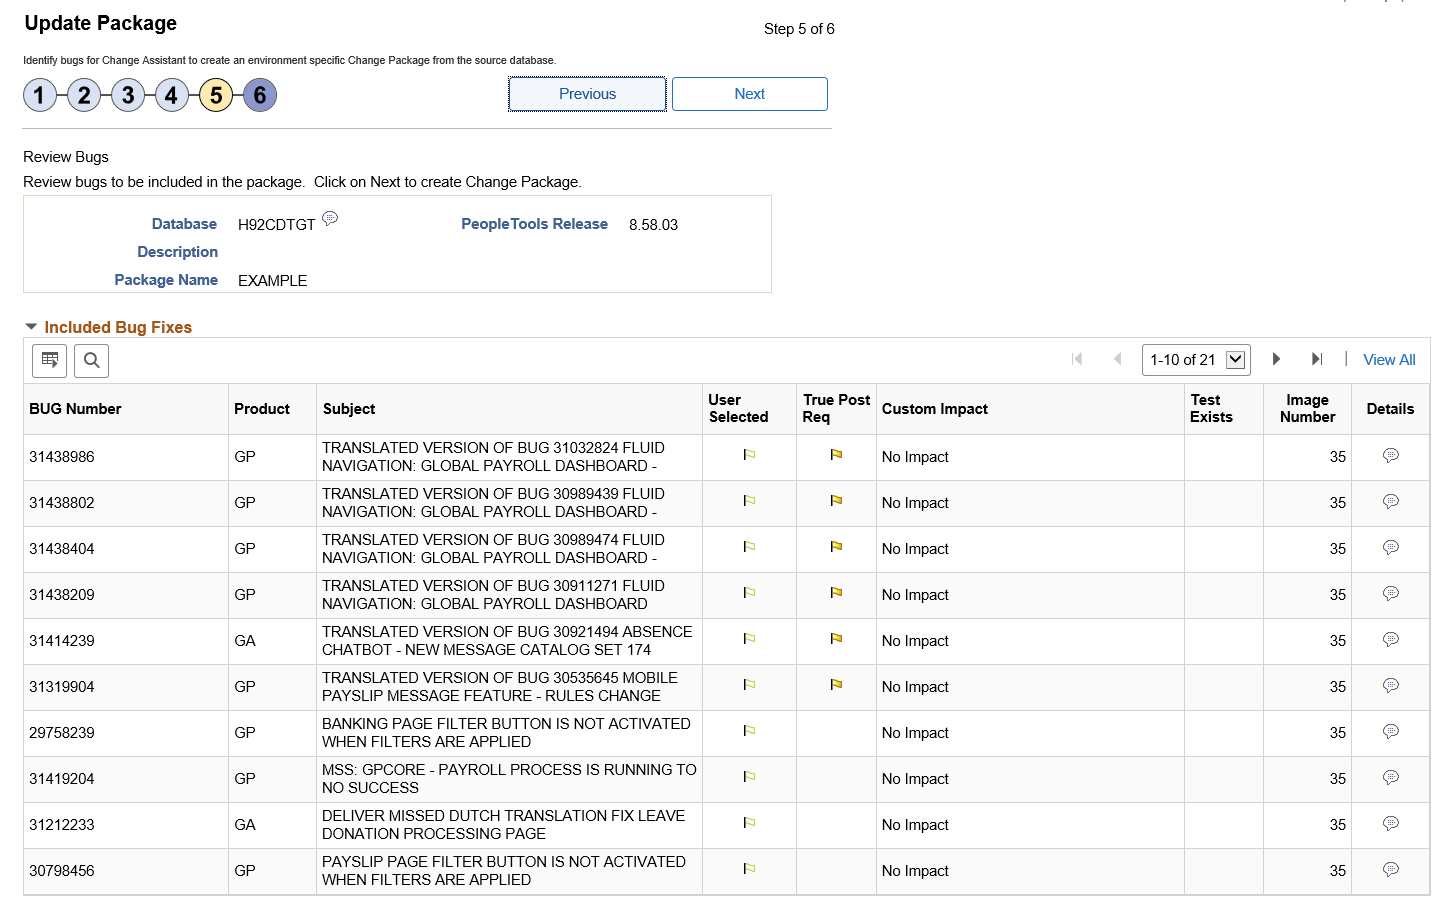1446x903 pixels.
Task: Open details bubble for bug 30798456
Action: pos(1390,870)
